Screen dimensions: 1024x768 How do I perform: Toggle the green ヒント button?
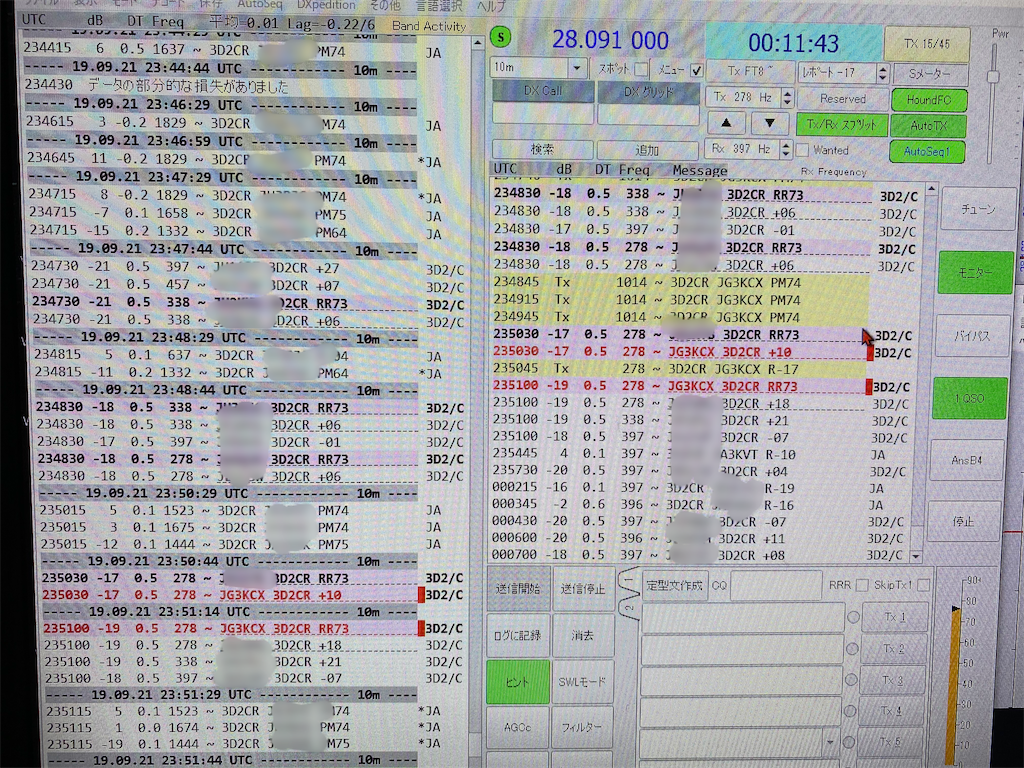pyautogui.click(x=517, y=682)
